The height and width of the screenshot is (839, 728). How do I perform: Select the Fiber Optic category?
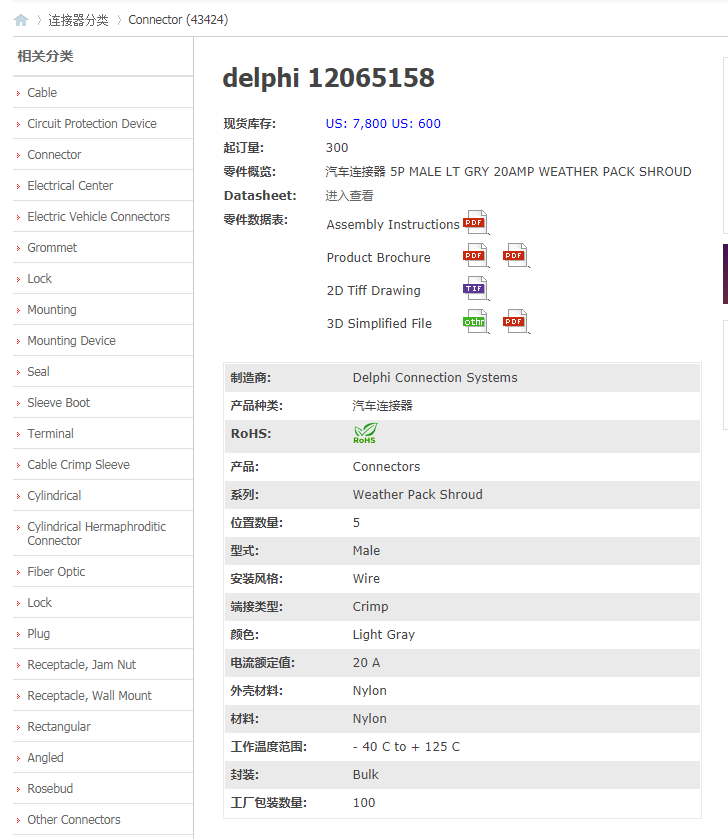coord(56,572)
